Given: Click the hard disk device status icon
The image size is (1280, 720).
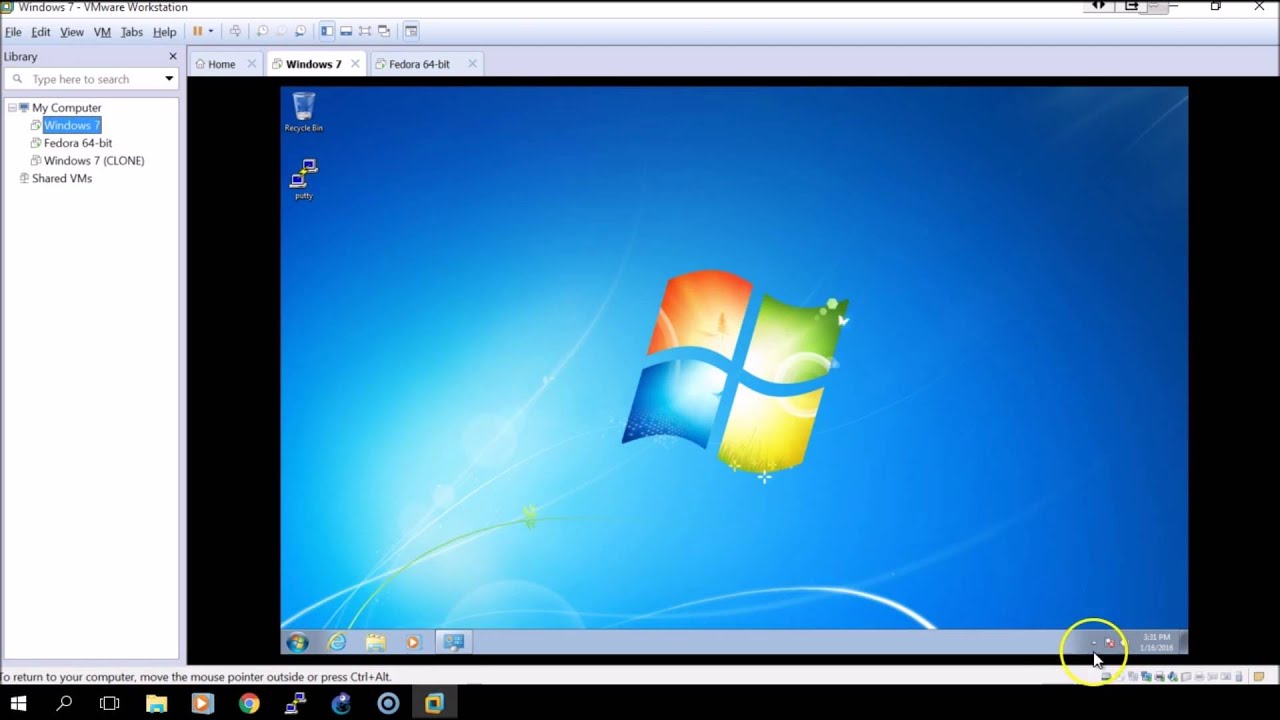Looking at the screenshot, I should pos(1106,677).
